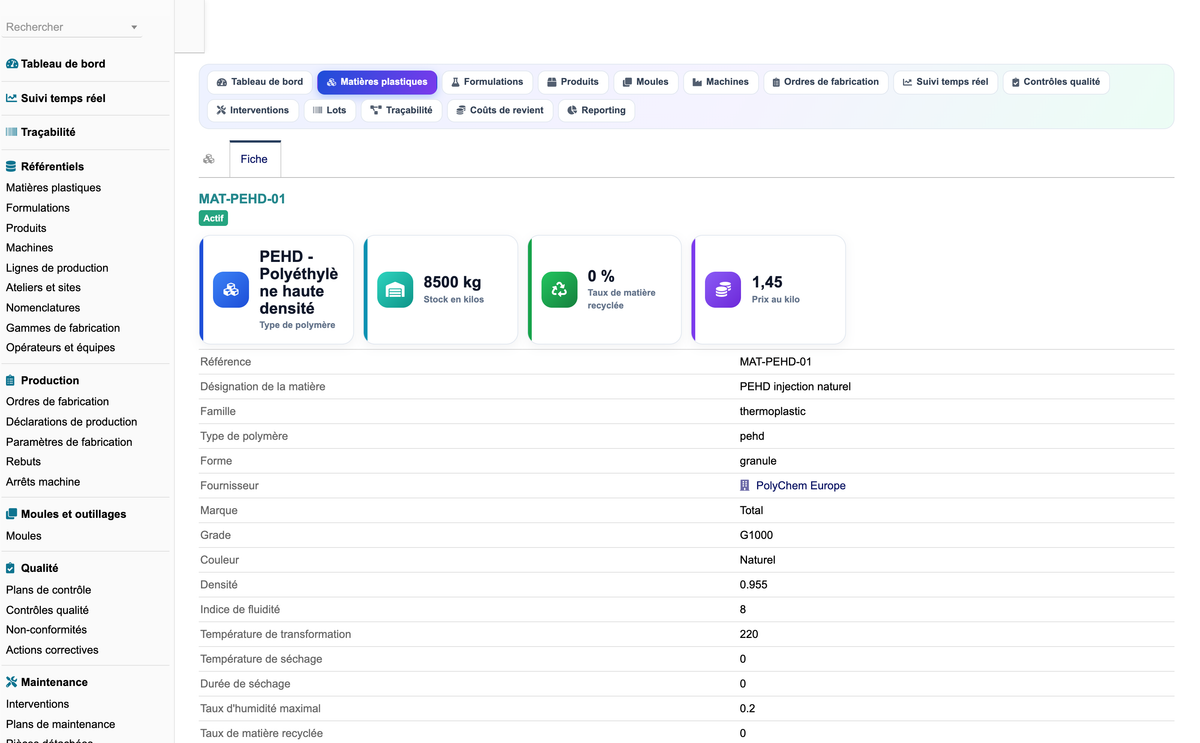Open Matières plastiques in the sidebar
This screenshot has height=743, width=1200.
click(x=53, y=188)
